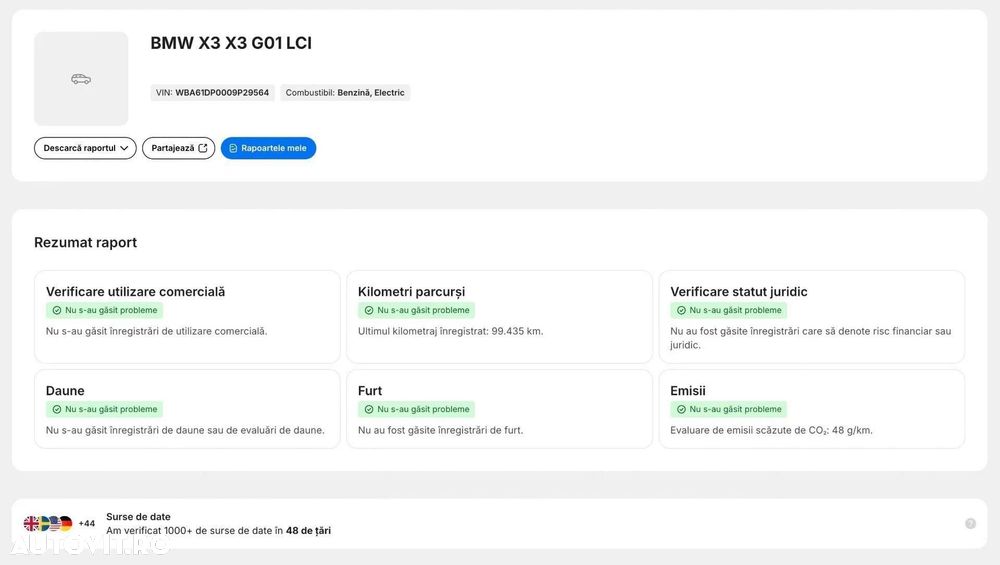Click the car placeholder thumbnail
Image resolution: width=1000 pixels, height=565 pixels.
click(x=81, y=78)
